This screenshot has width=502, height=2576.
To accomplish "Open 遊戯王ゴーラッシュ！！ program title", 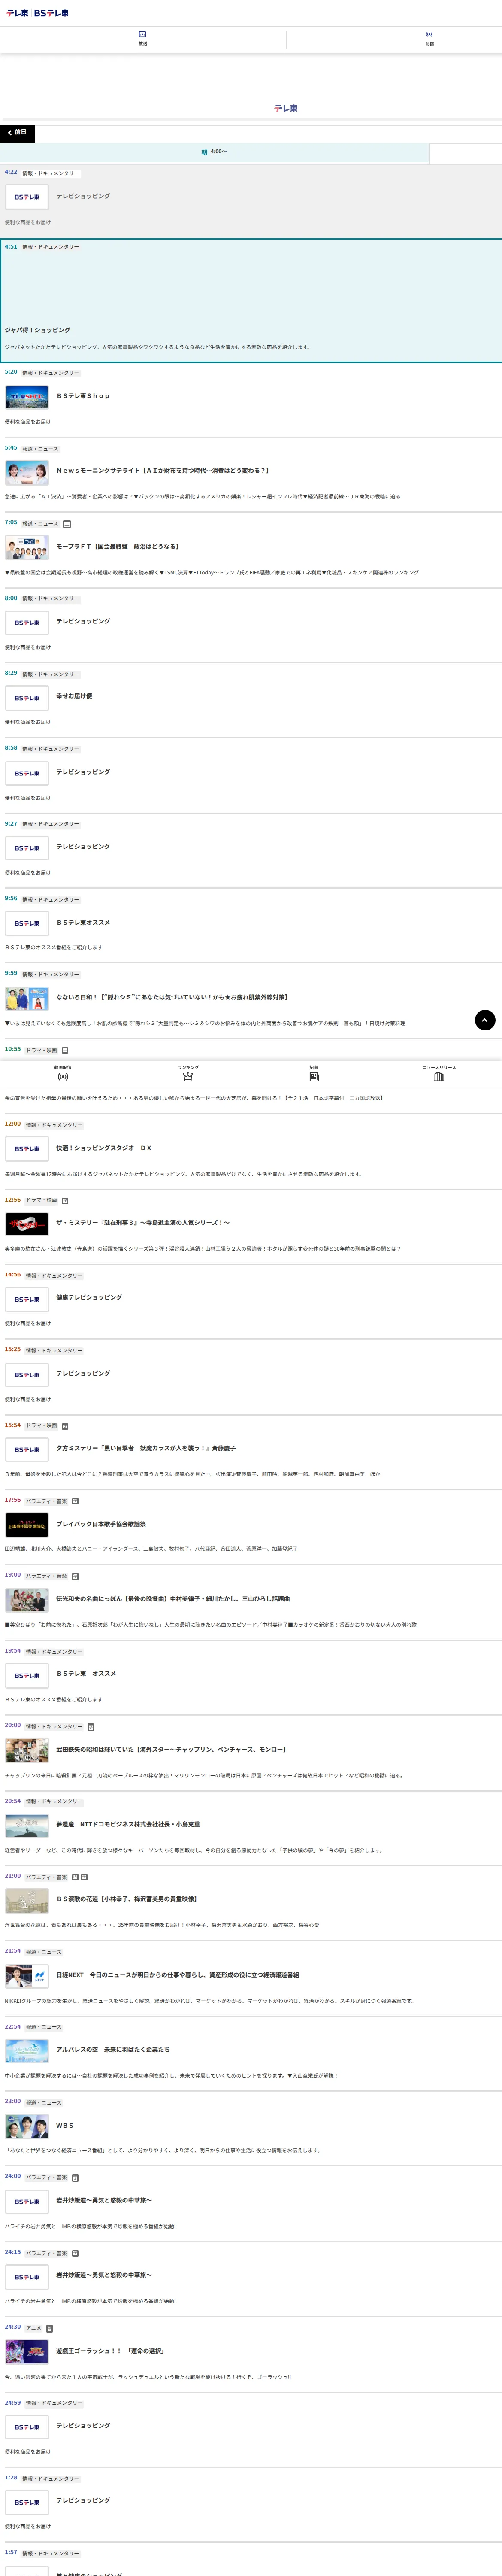I will pos(110,2351).
